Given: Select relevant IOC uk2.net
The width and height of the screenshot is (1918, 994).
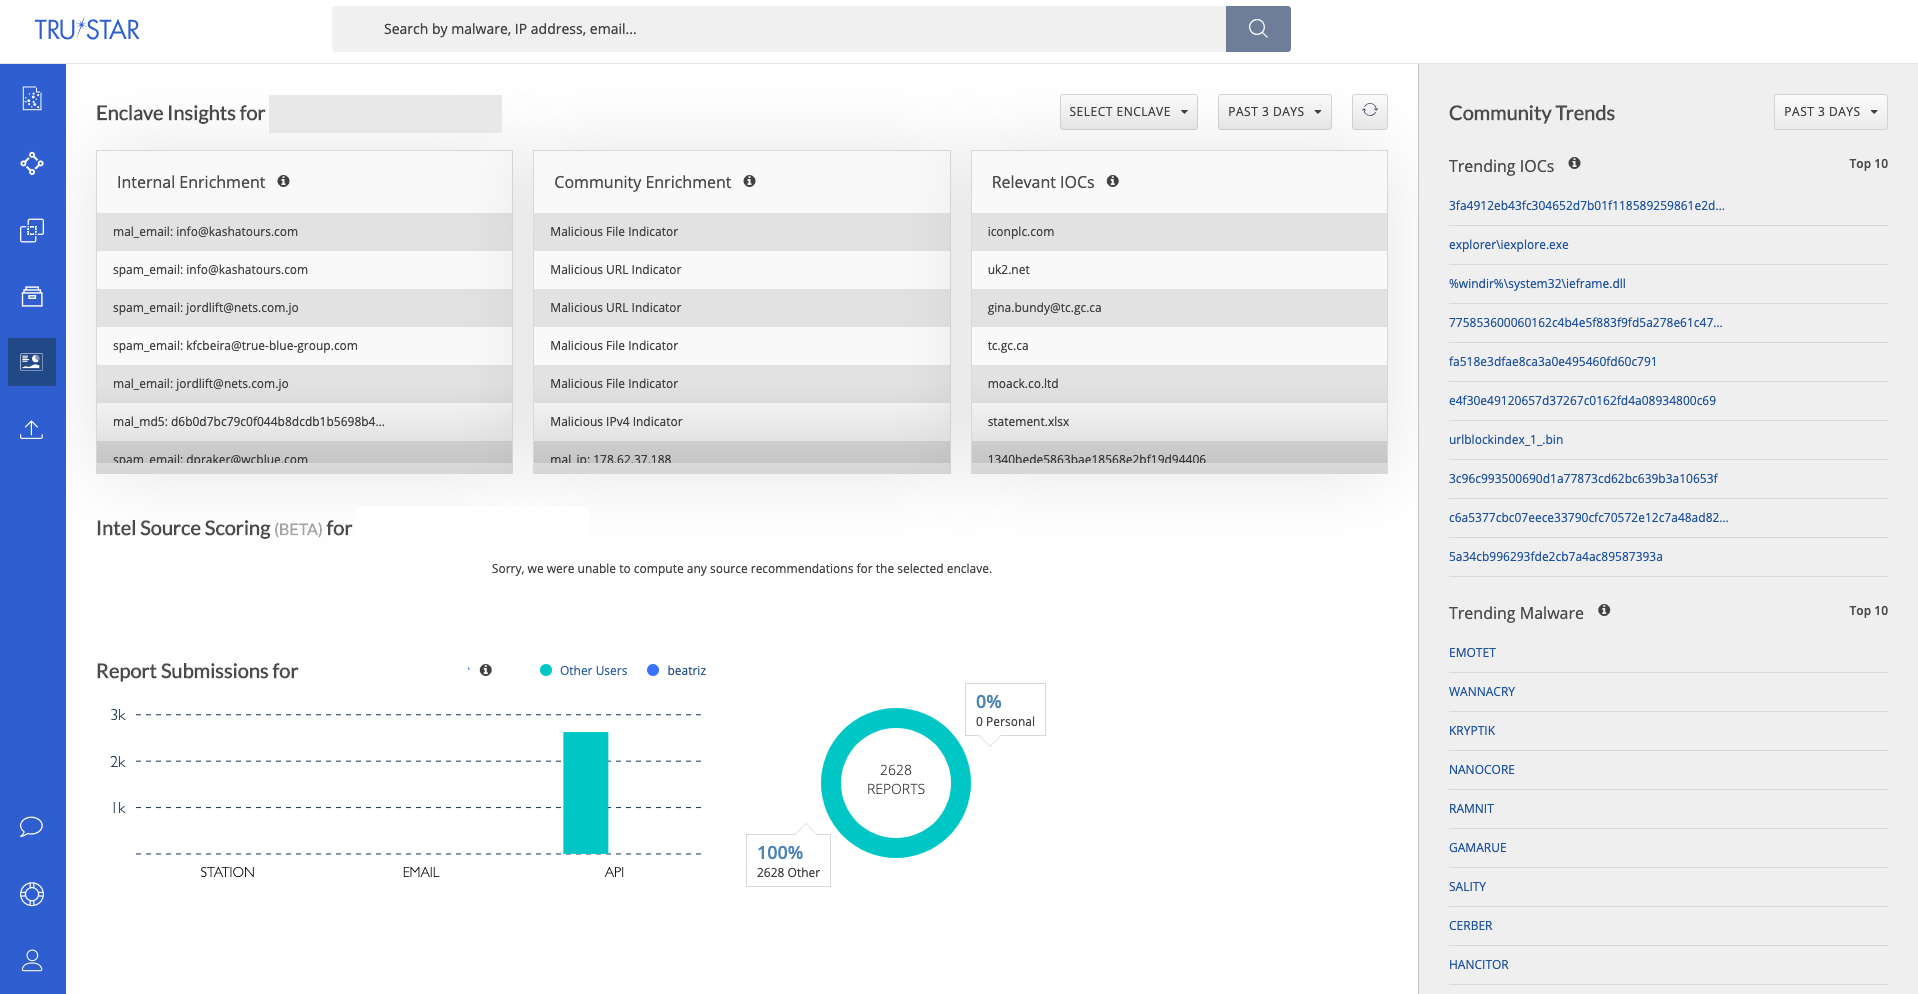Looking at the screenshot, I should (1179, 270).
